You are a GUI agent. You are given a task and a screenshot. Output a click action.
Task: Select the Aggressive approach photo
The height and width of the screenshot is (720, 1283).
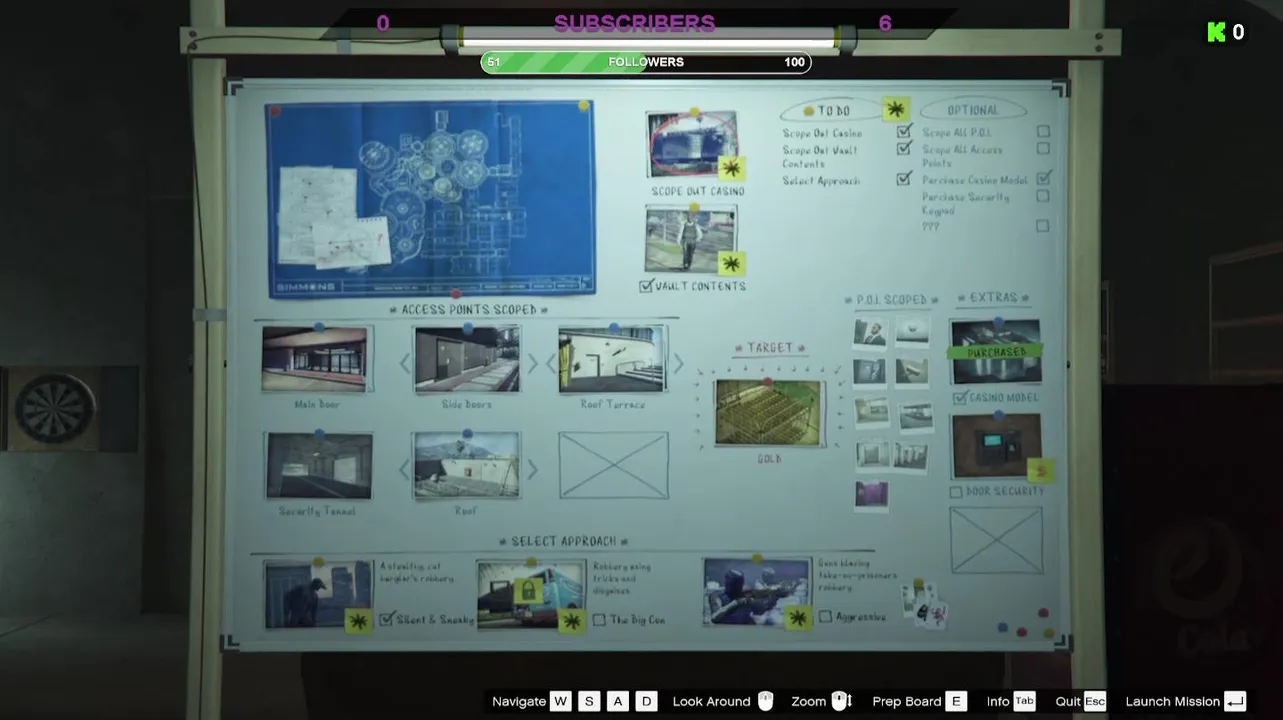click(x=757, y=592)
